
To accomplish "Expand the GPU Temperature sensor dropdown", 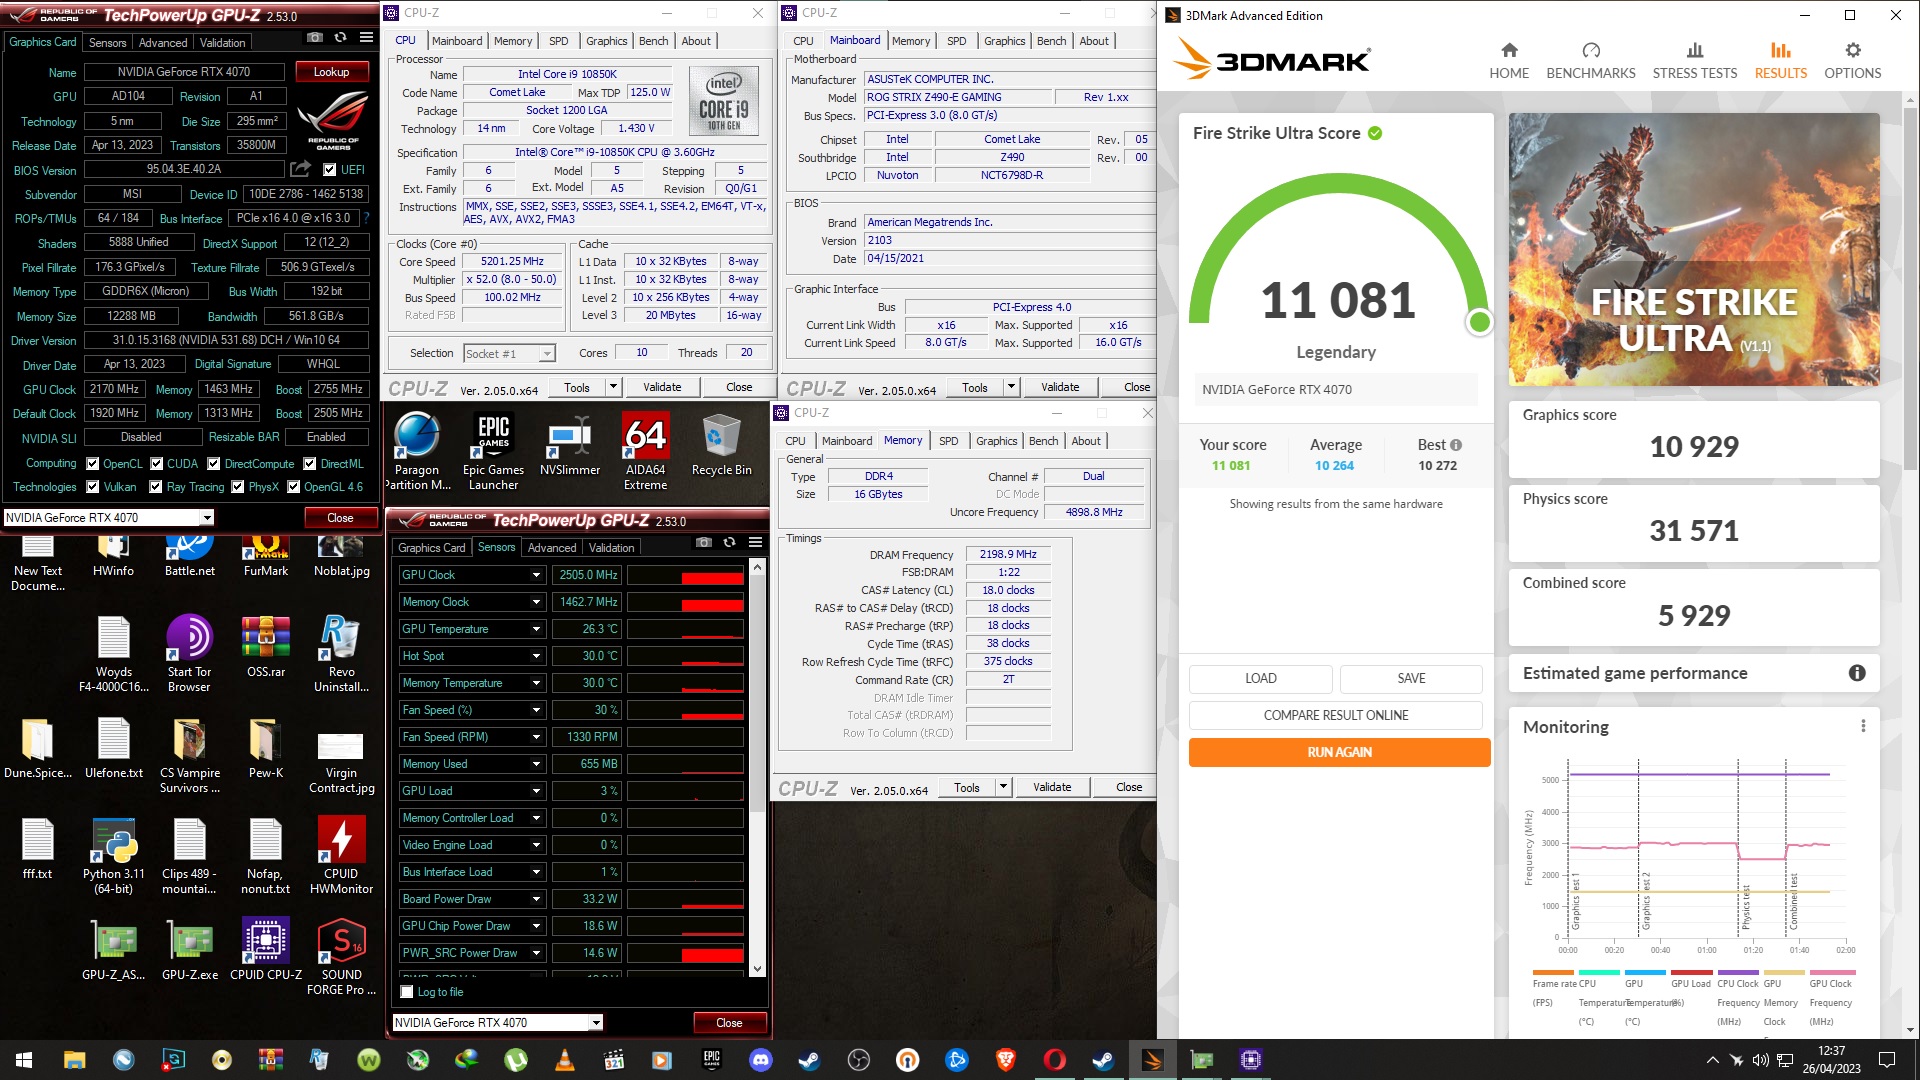I will pos(537,629).
